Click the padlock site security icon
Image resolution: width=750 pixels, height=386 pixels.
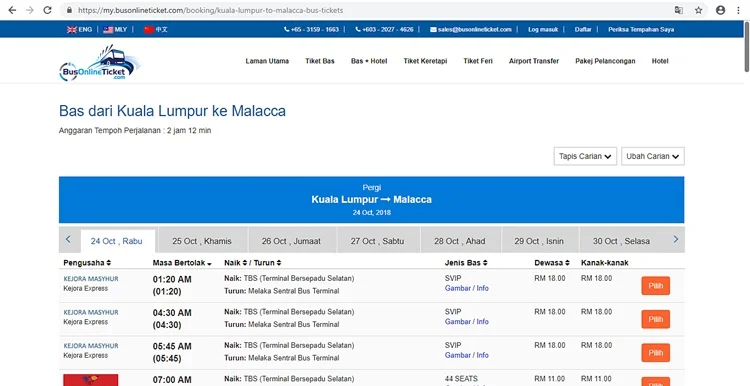pyautogui.click(x=69, y=10)
